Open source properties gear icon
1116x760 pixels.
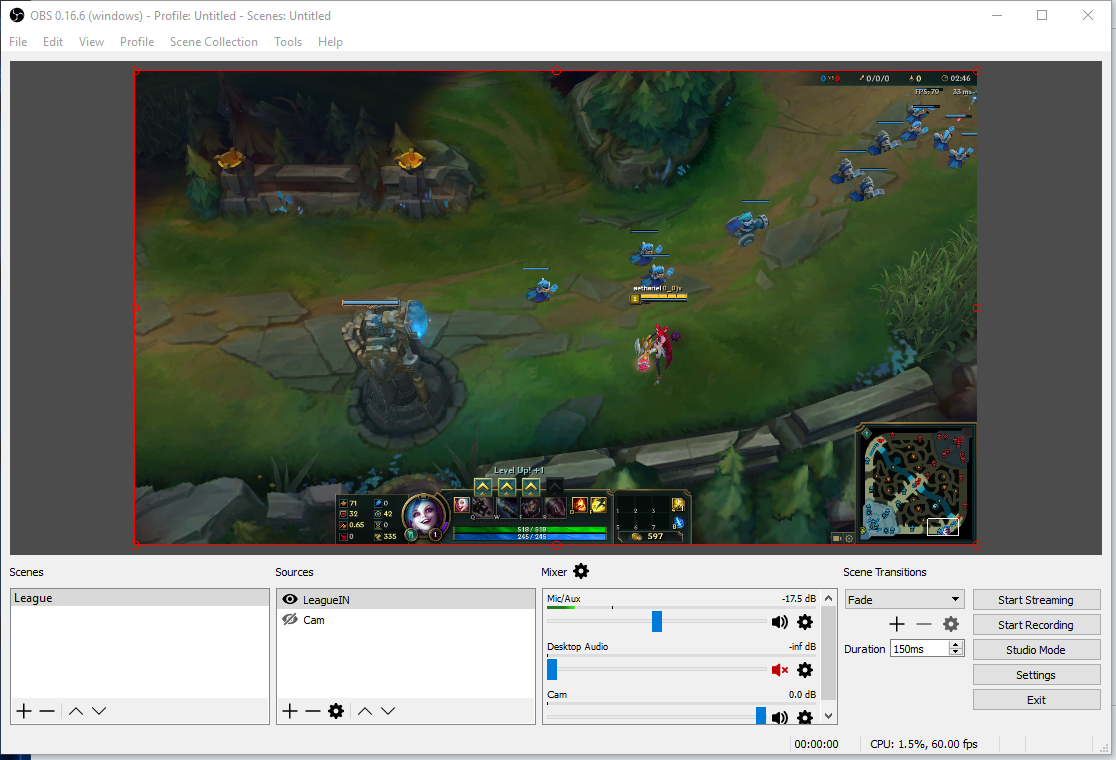click(x=336, y=711)
